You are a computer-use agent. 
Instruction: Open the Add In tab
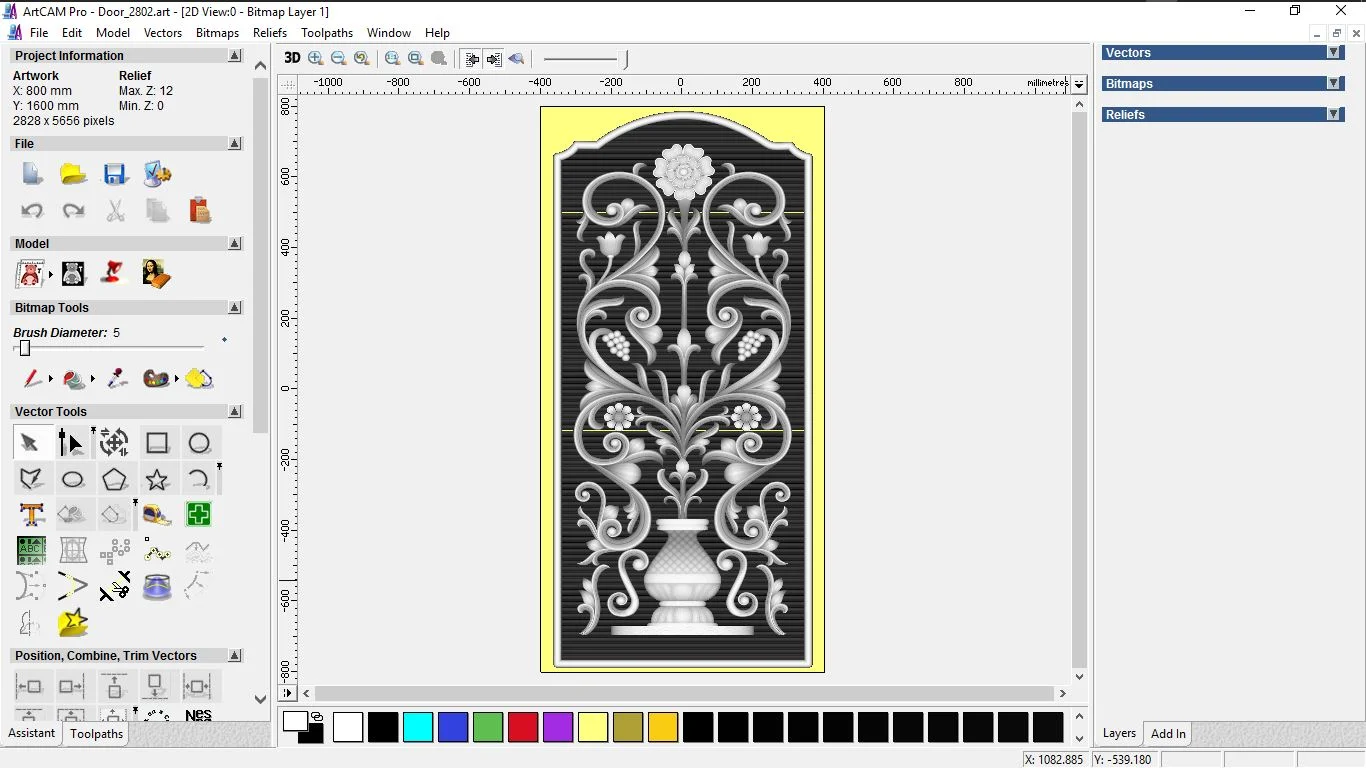coord(1168,734)
